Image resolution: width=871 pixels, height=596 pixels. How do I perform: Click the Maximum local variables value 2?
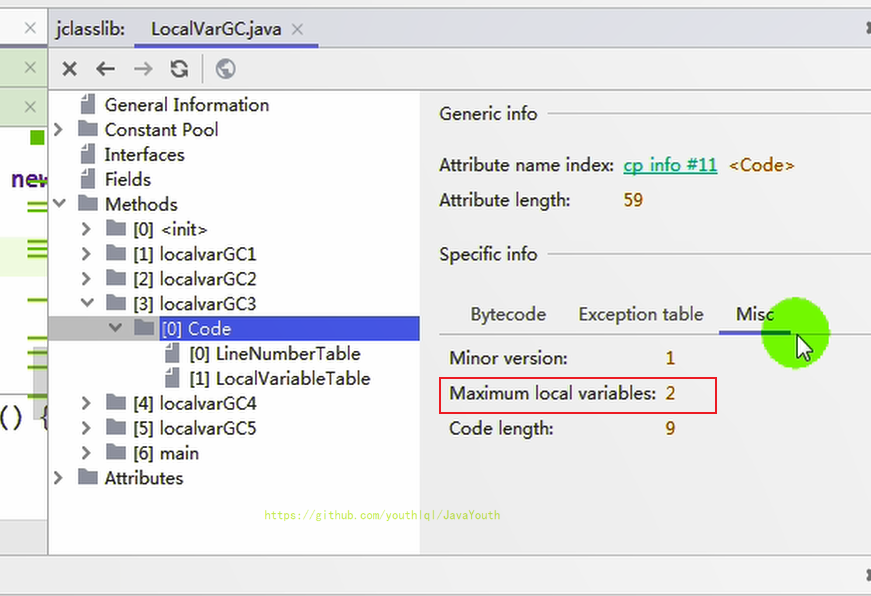[670, 393]
